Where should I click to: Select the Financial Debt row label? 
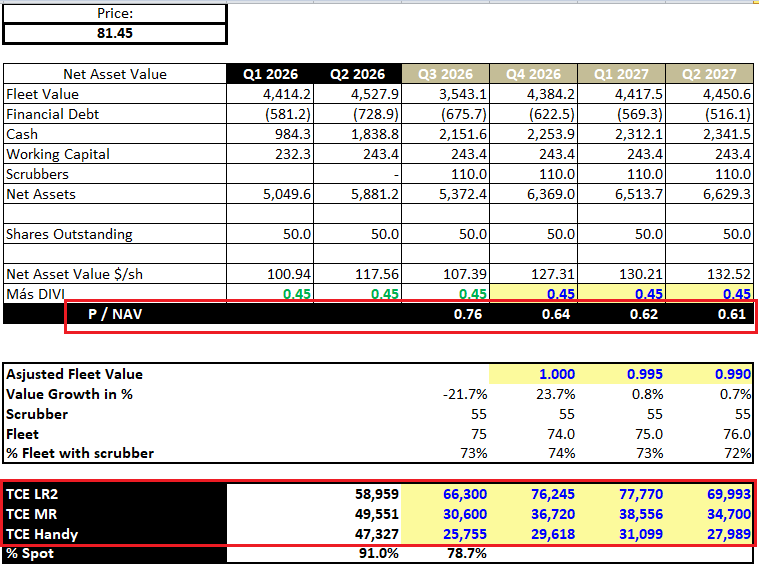tap(115, 114)
